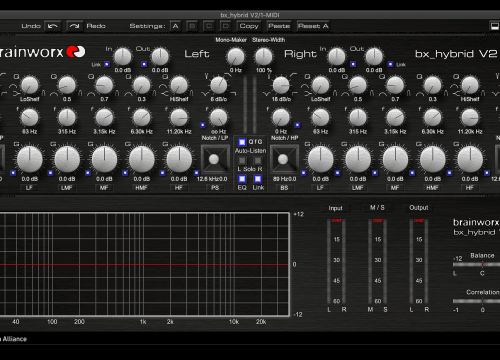
Task: Select settings slot B
Action: point(192,26)
